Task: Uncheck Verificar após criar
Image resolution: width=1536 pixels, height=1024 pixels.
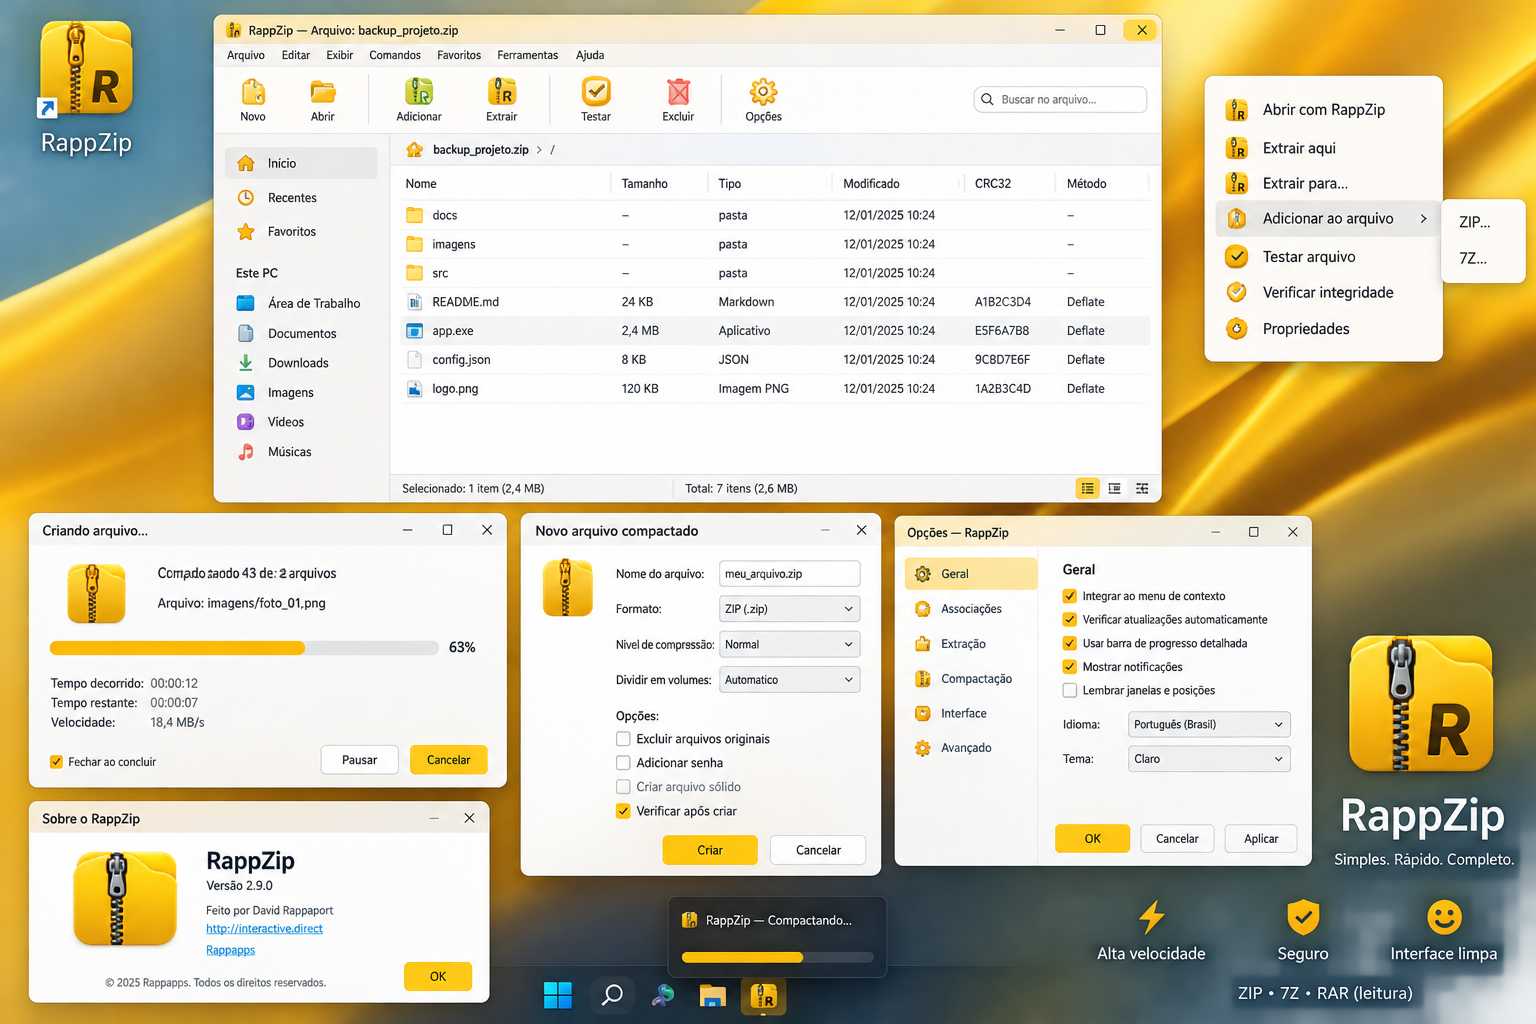Action: click(x=623, y=811)
